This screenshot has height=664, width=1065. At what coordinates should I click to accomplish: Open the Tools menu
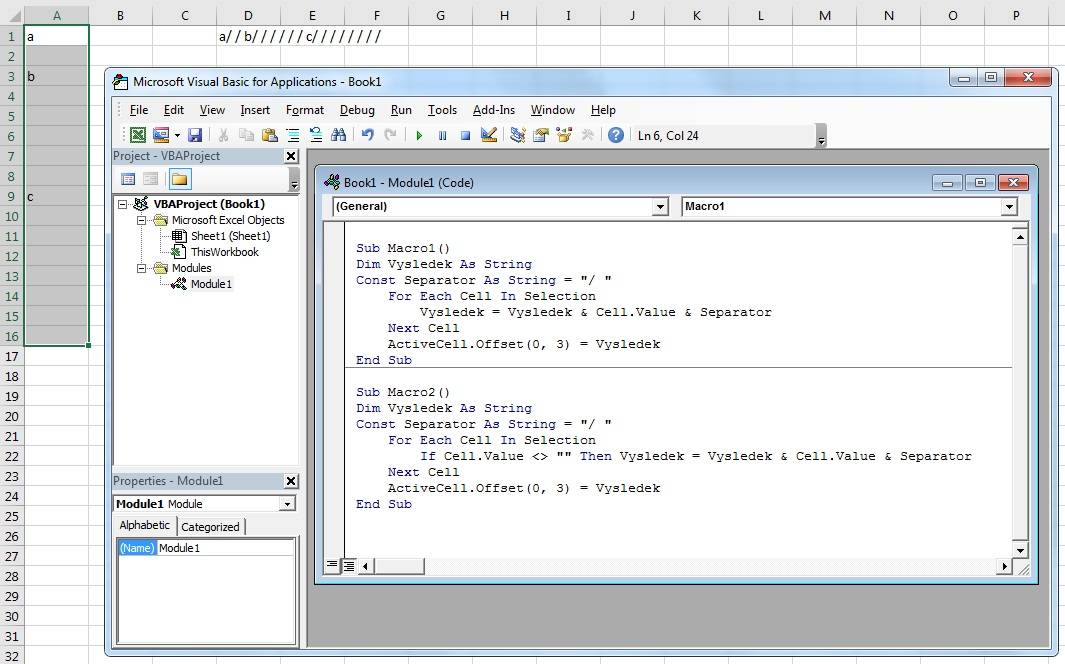pyautogui.click(x=442, y=110)
